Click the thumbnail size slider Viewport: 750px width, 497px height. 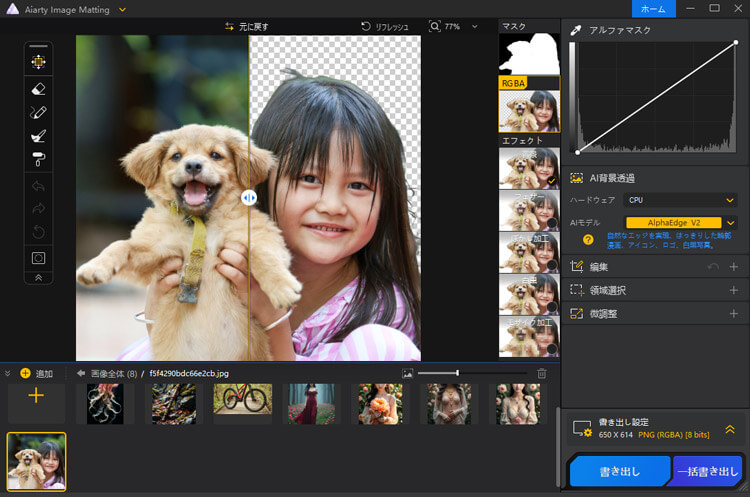[472, 373]
